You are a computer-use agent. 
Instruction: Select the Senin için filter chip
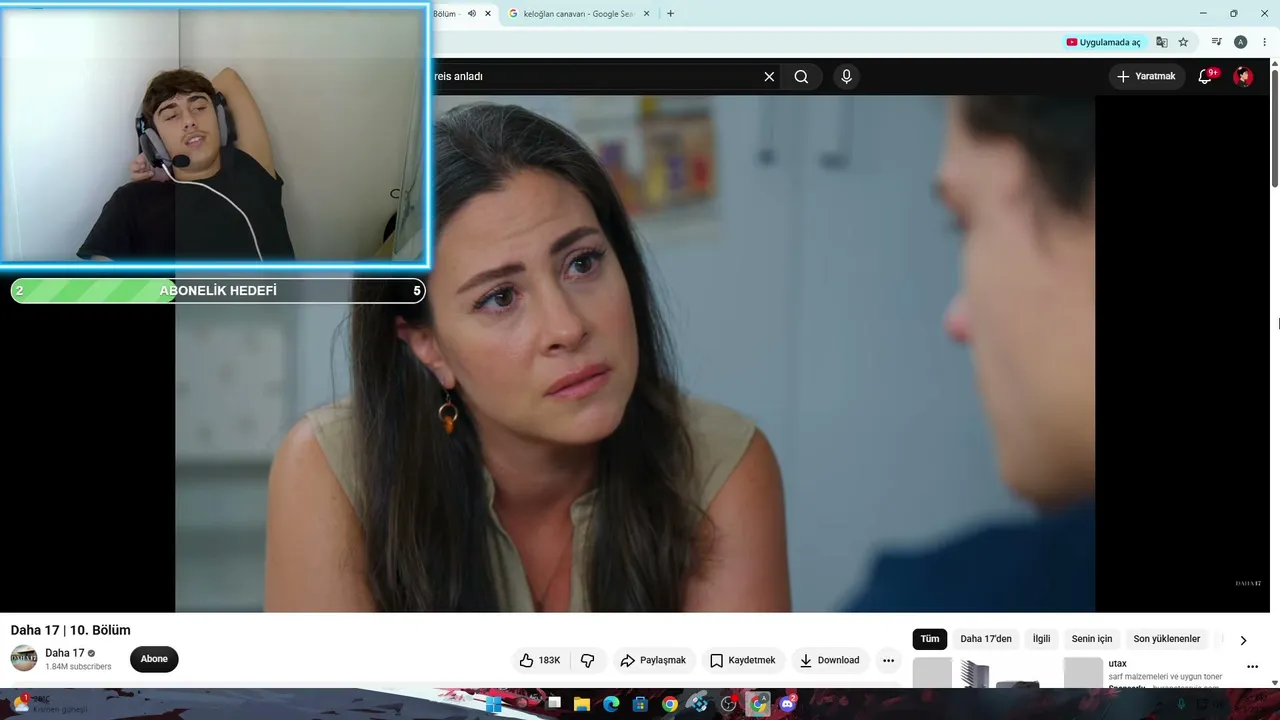pos(1092,639)
